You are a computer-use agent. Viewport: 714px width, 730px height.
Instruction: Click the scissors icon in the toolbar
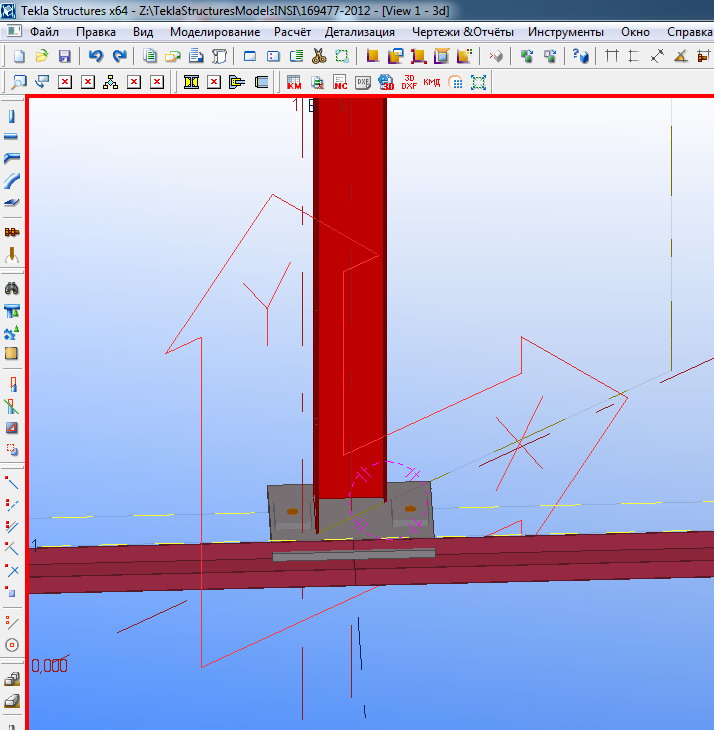pos(319,56)
